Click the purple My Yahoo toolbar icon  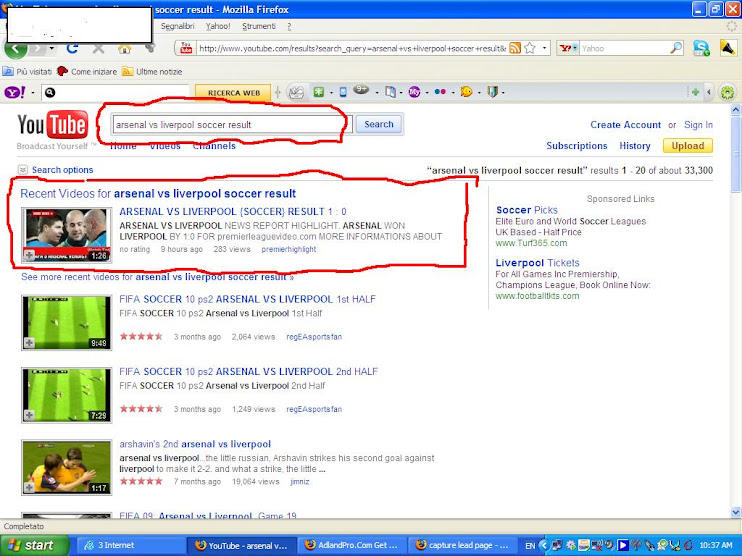coord(414,92)
